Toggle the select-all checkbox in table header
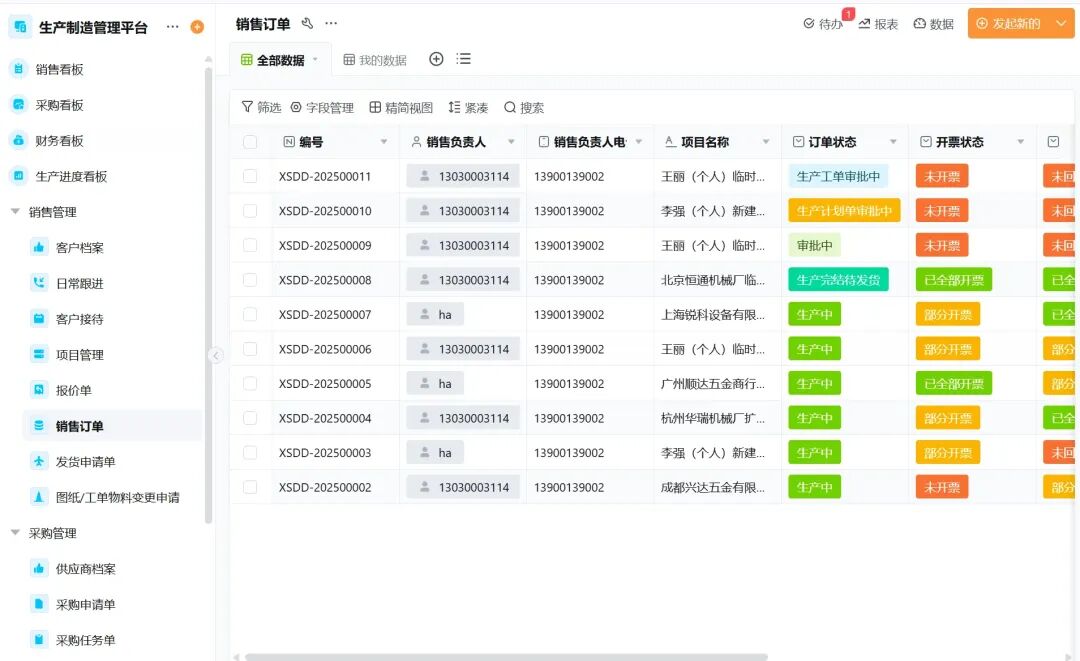1080x661 pixels. 250,142
